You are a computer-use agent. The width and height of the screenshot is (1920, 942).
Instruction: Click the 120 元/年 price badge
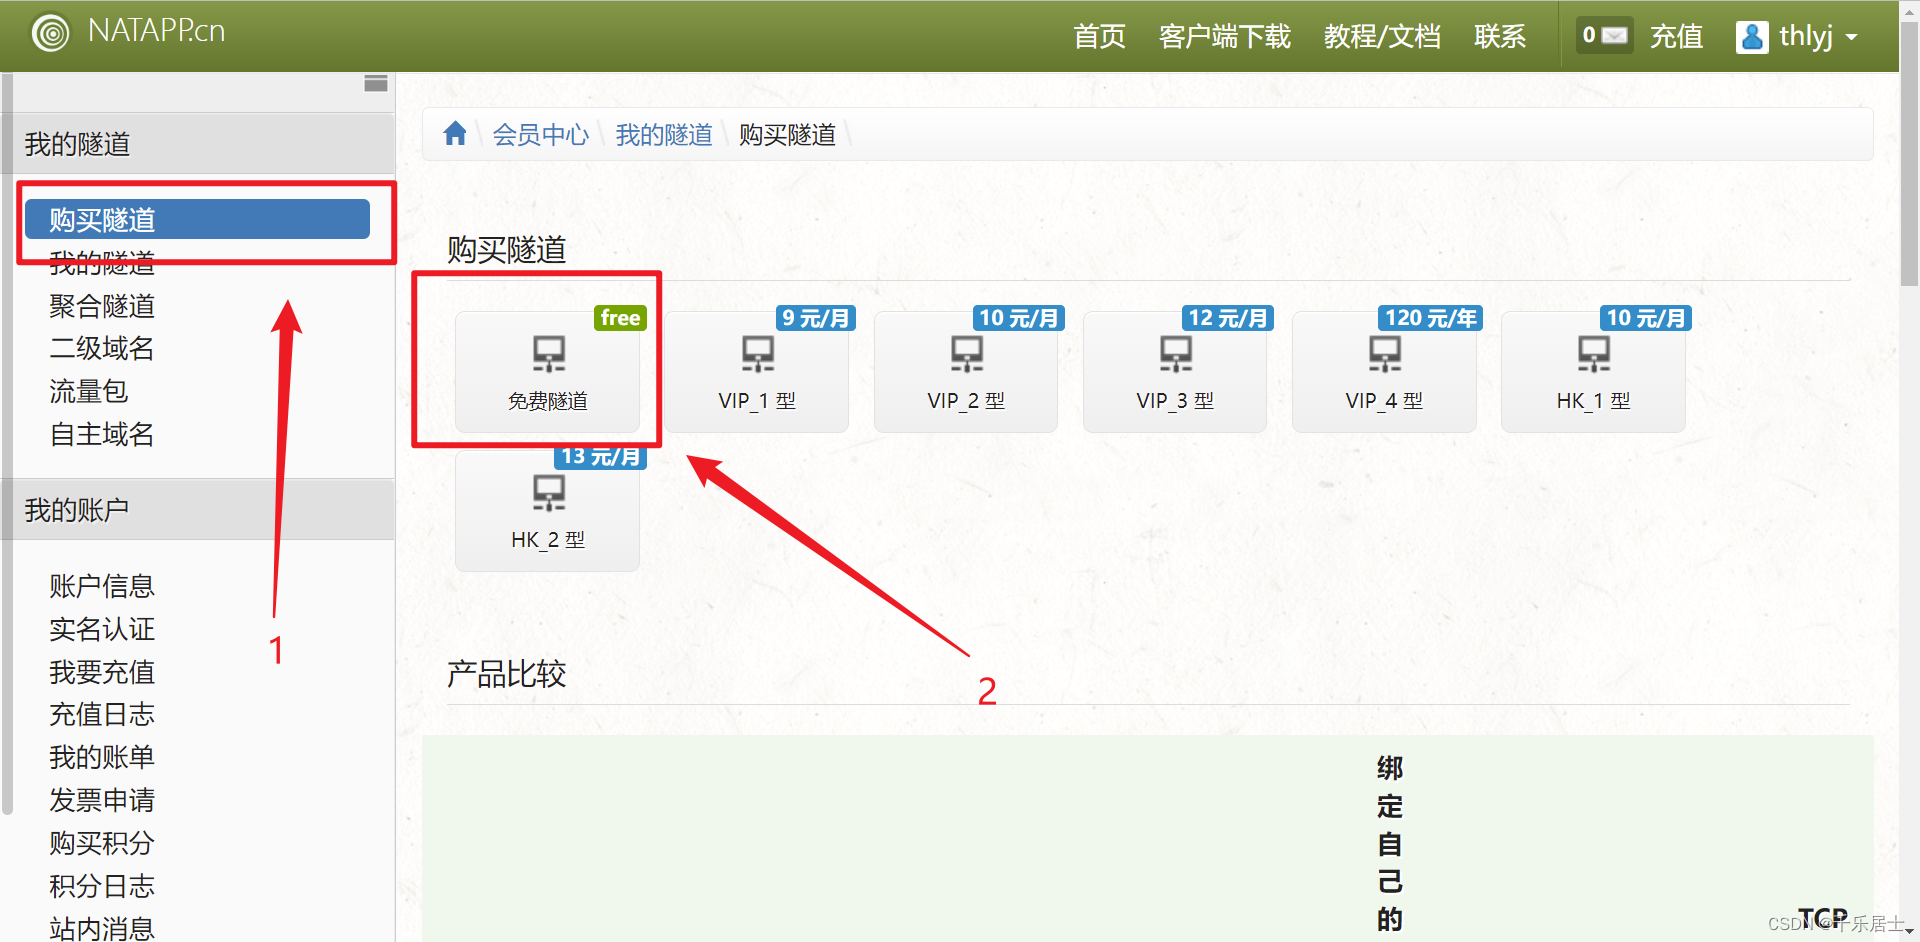pos(1430,318)
